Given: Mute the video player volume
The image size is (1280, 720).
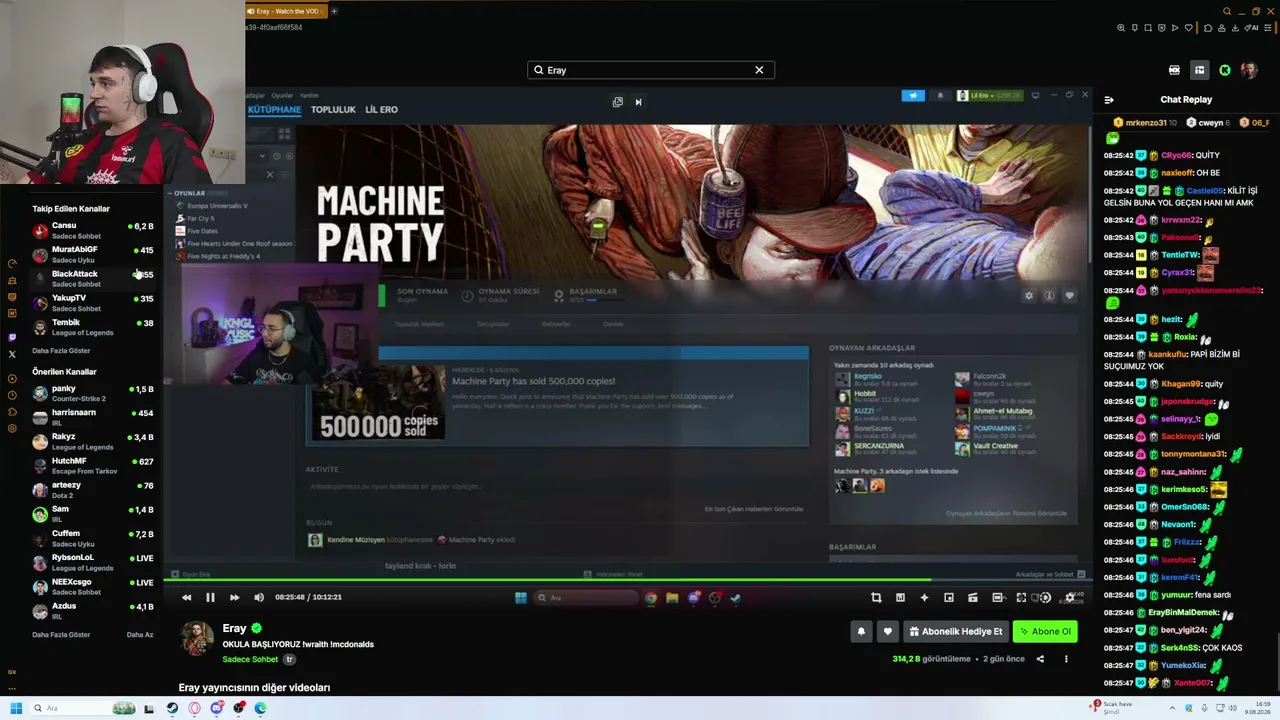Looking at the screenshot, I should pyautogui.click(x=259, y=597).
